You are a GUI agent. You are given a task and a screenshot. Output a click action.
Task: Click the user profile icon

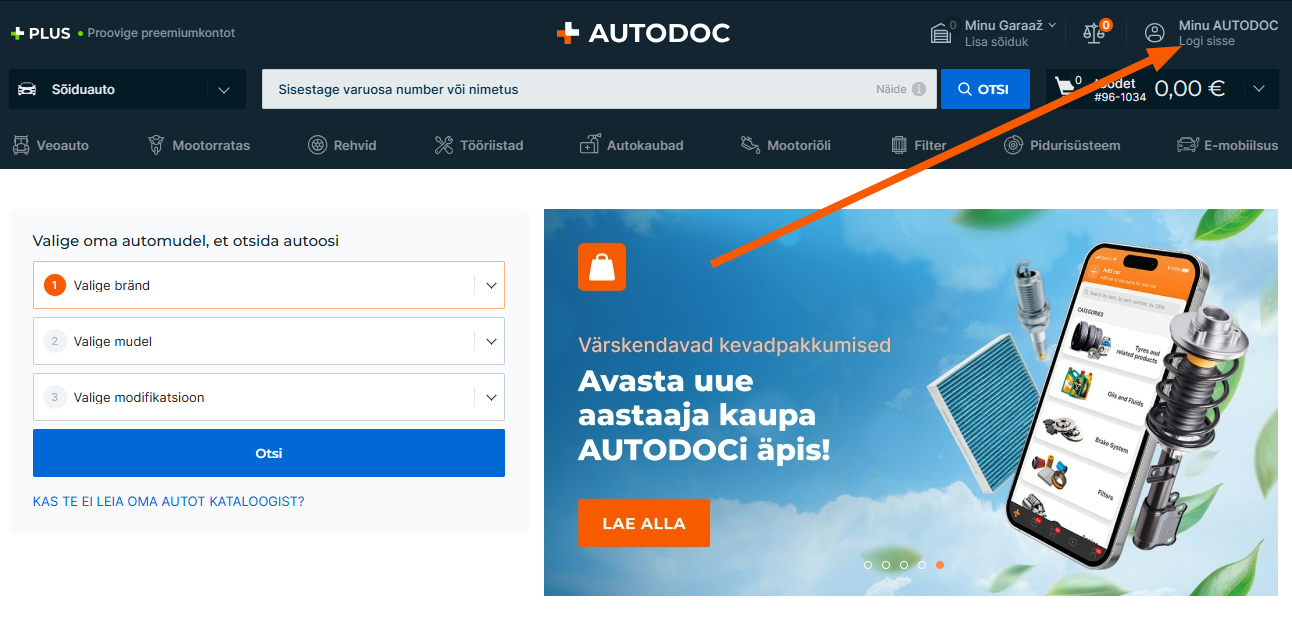point(1155,33)
